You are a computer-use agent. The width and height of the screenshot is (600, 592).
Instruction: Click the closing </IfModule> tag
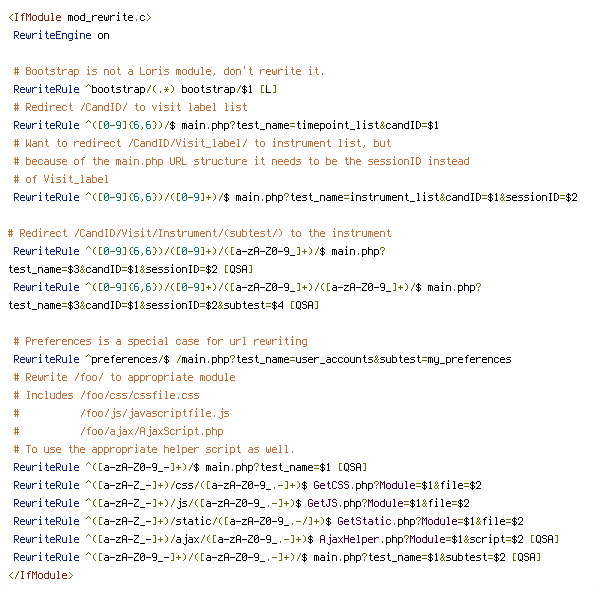click(41, 575)
